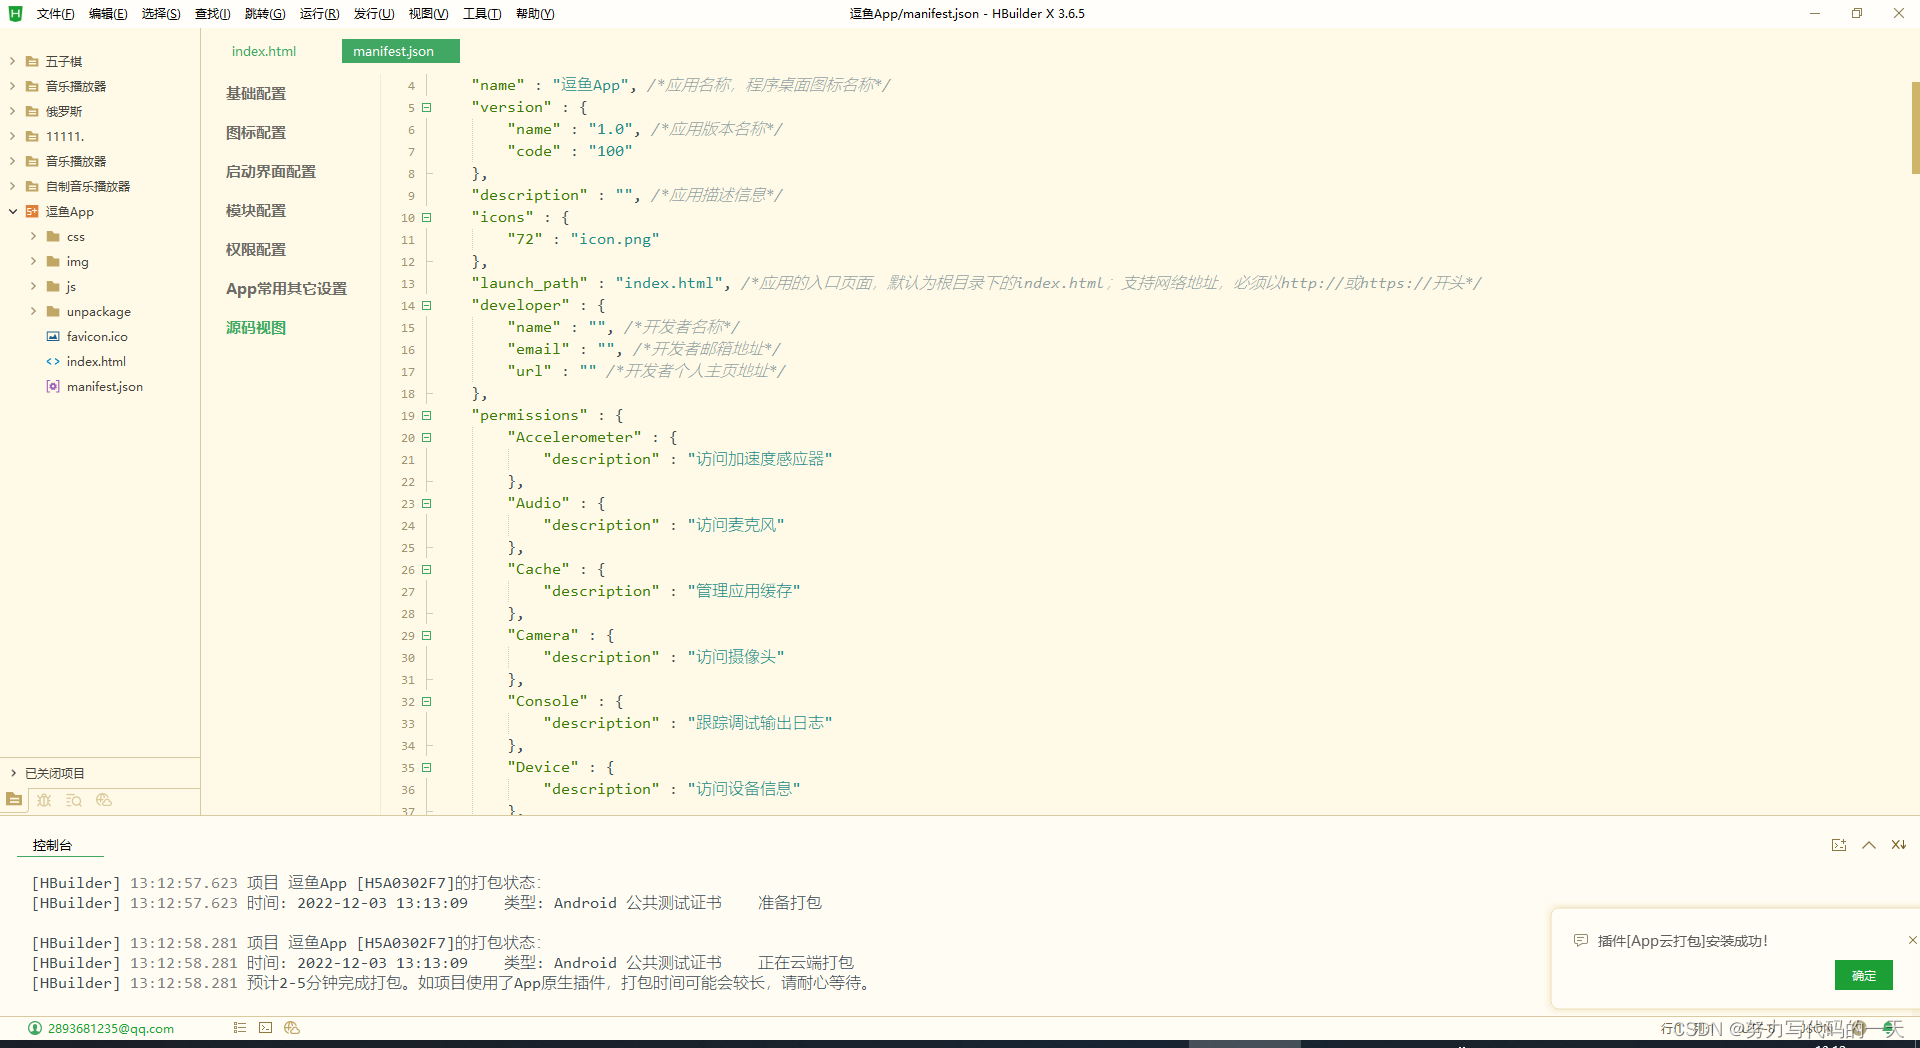The width and height of the screenshot is (1920, 1048).
Task: Collapse the "icons" block fold marker
Action: tap(426, 217)
